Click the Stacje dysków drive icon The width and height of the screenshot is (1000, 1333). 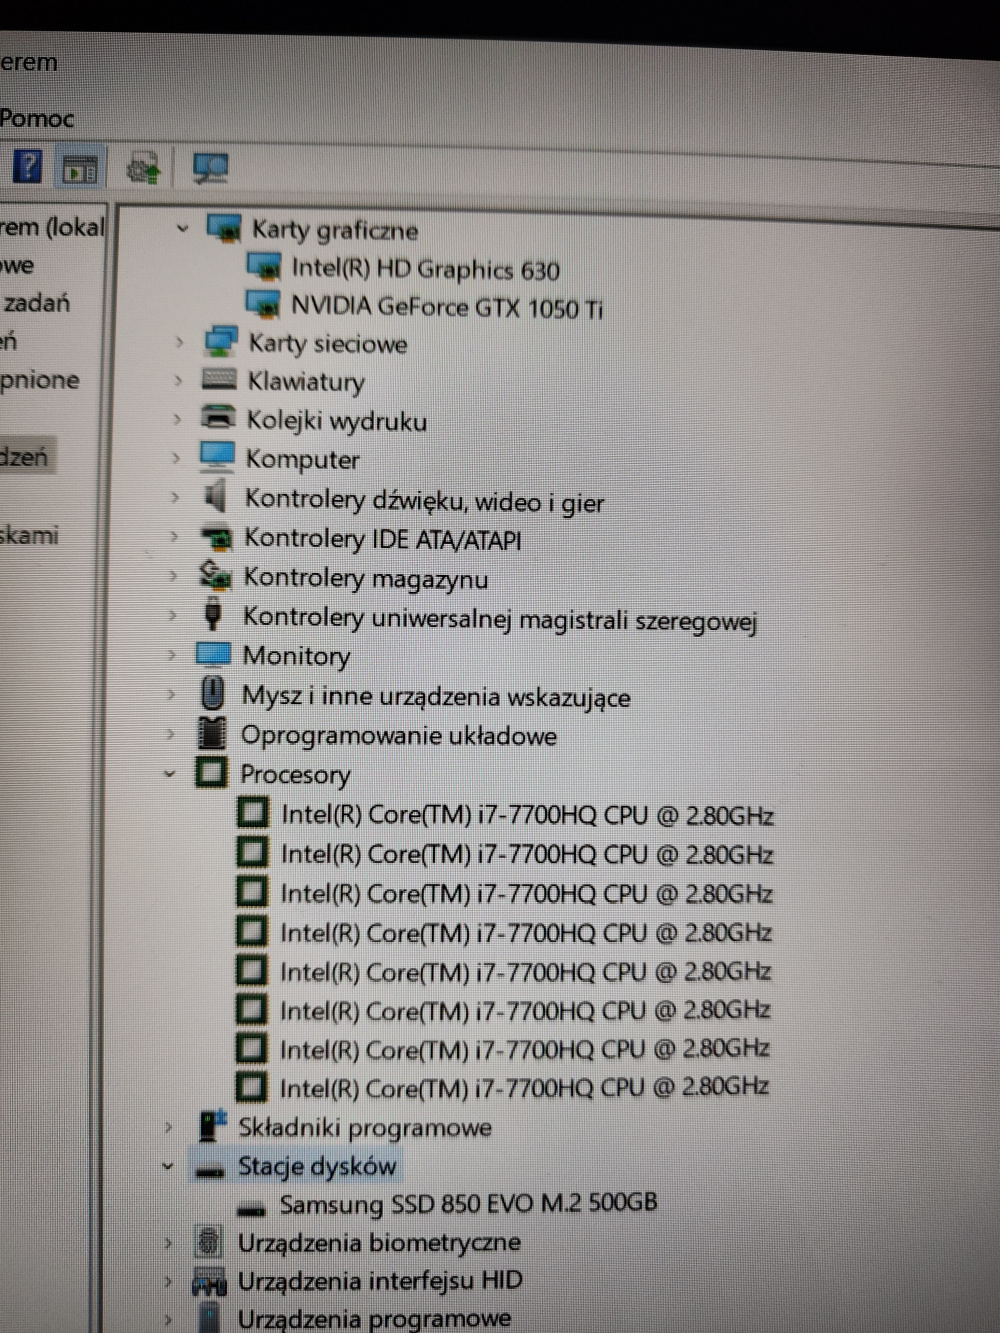(209, 1171)
